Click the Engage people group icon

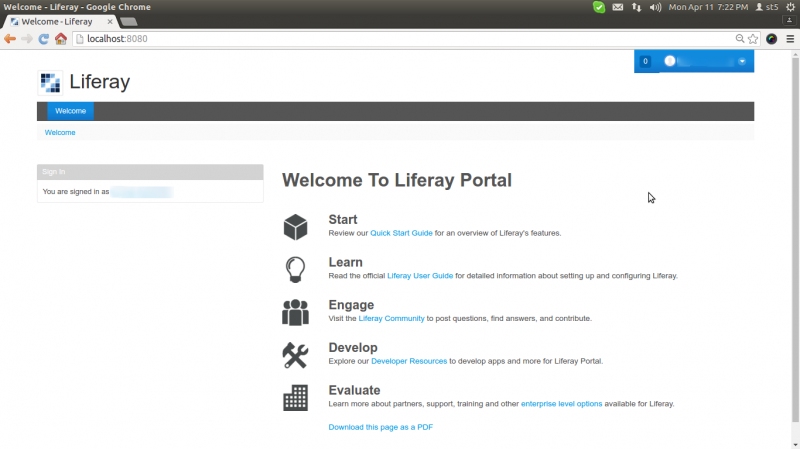pyautogui.click(x=295, y=312)
